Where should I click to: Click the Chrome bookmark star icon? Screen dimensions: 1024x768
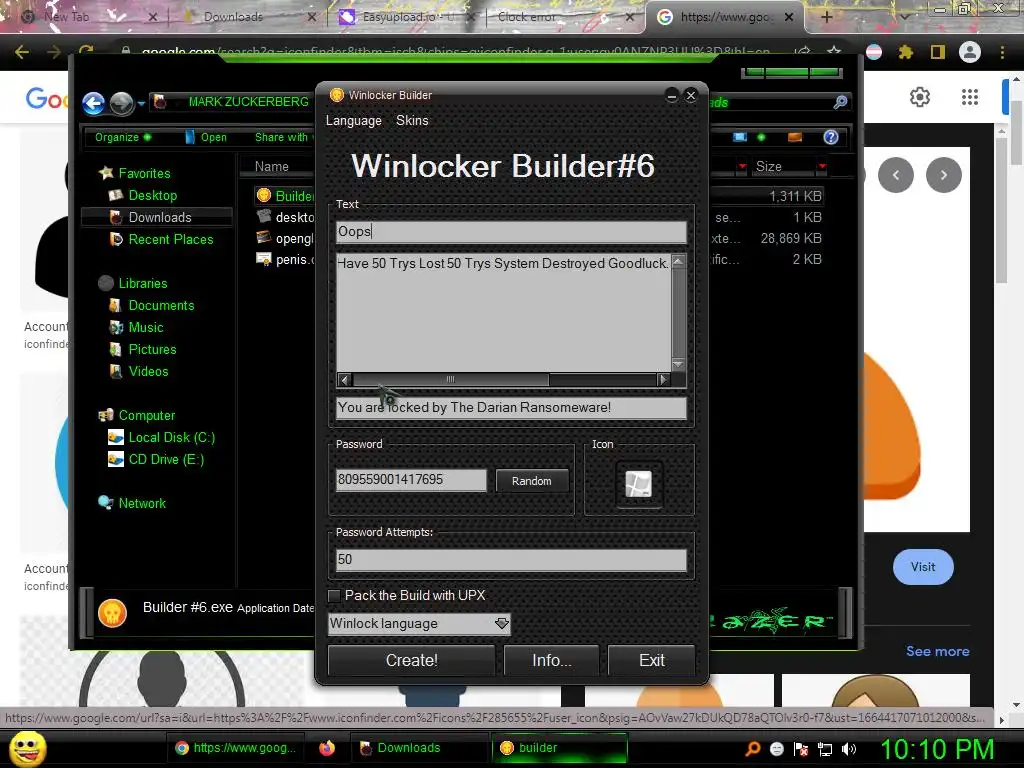pyautogui.click(x=834, y=52)
